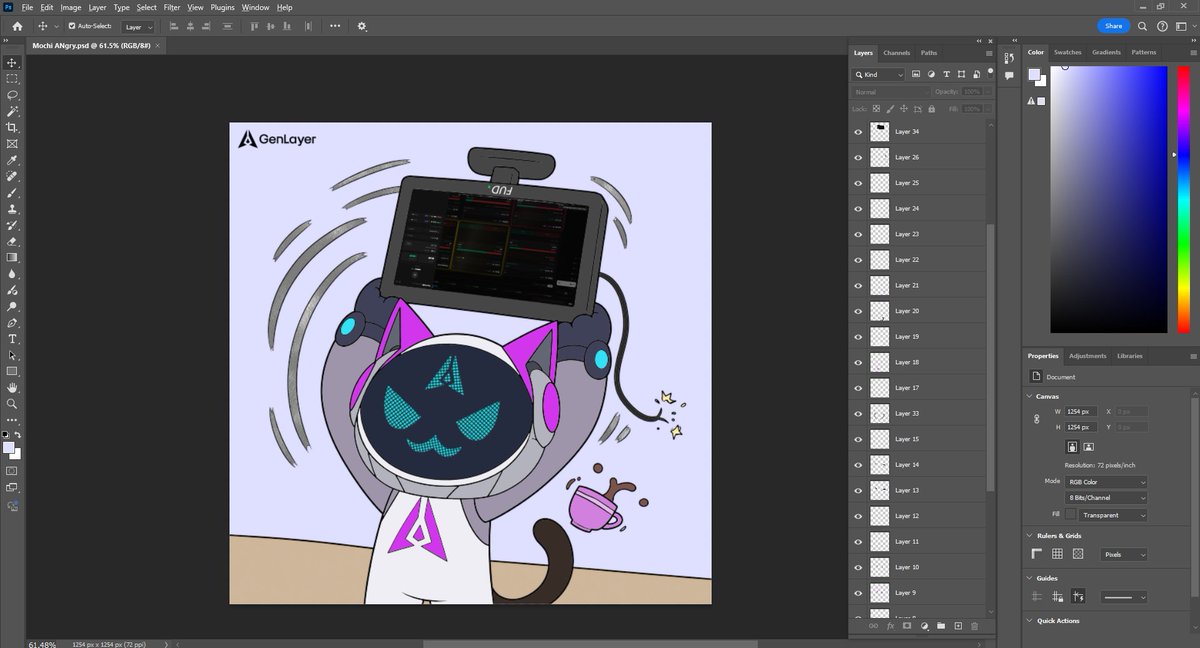
Task: Select the Pen tool
Action: pos(12,323)
